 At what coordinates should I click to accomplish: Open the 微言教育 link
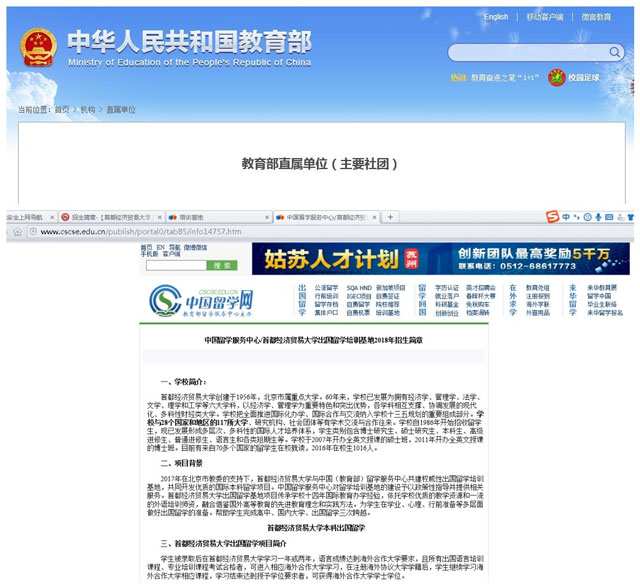click(596, 17)
